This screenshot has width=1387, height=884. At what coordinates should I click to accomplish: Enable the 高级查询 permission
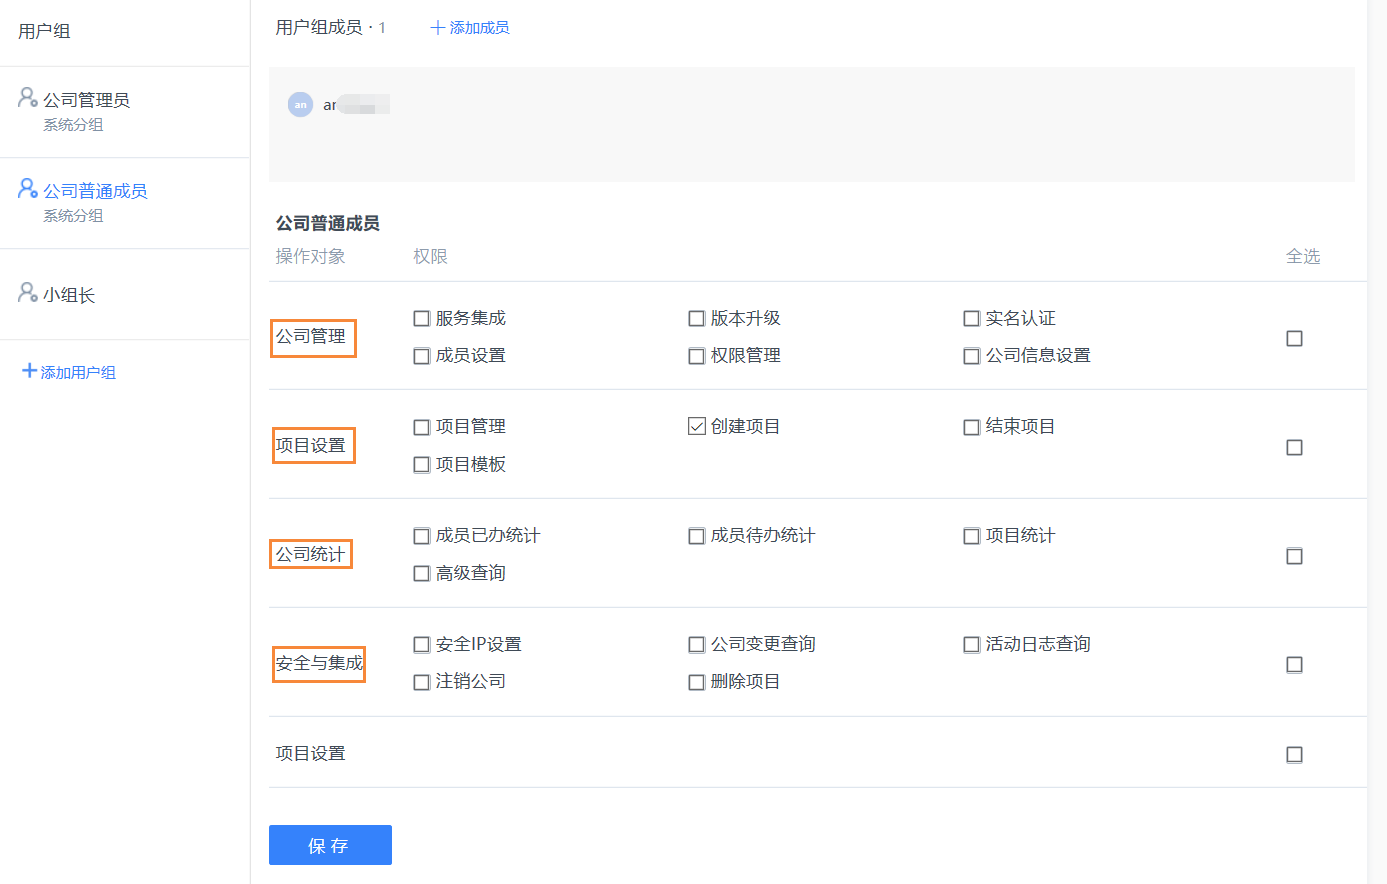[x=422, y=574]
